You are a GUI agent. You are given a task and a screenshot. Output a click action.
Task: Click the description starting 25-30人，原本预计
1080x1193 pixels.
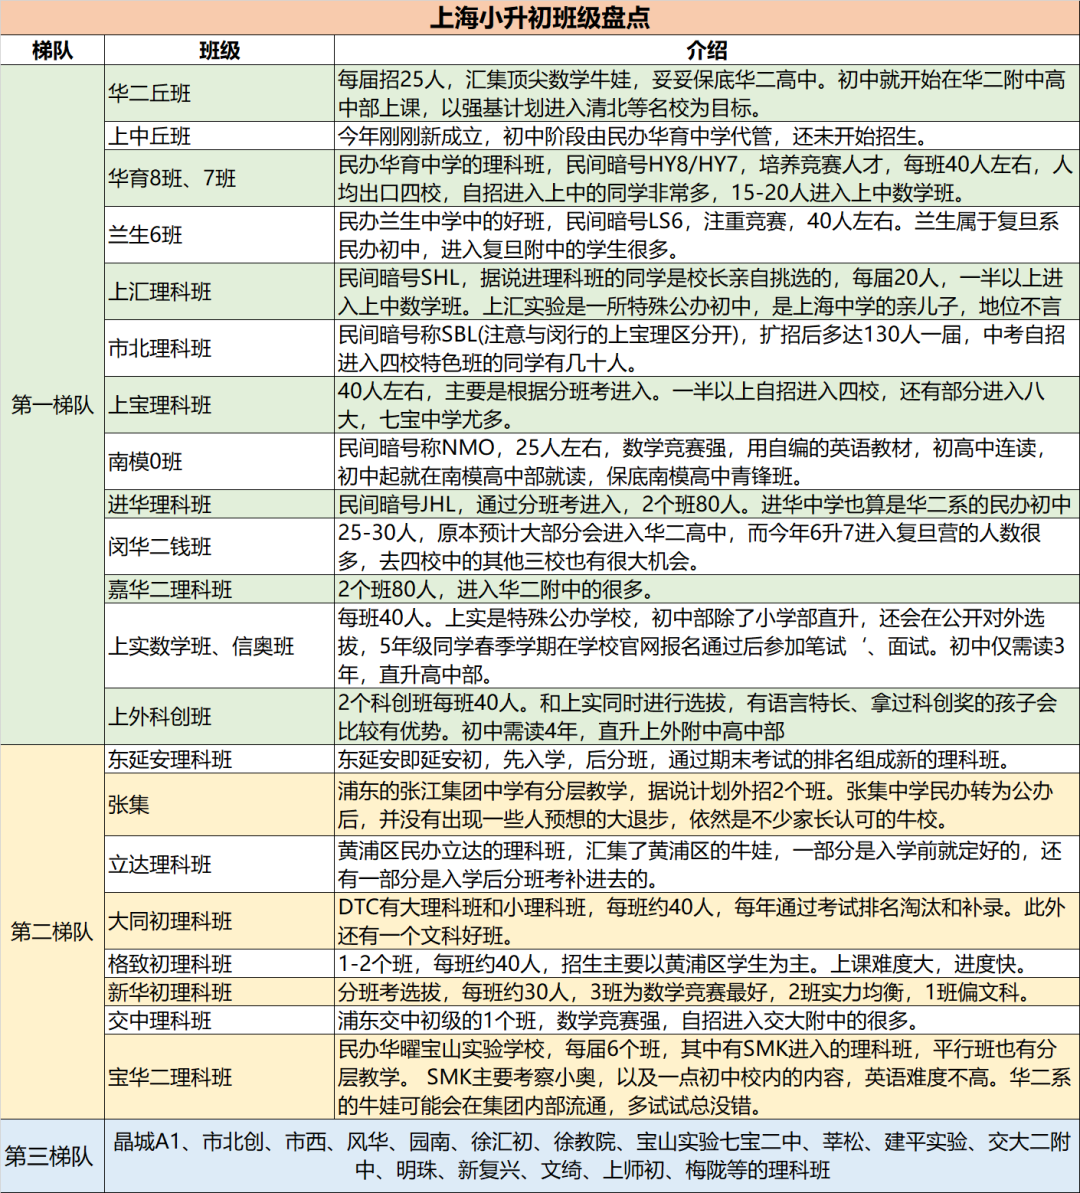pos(706,546)
